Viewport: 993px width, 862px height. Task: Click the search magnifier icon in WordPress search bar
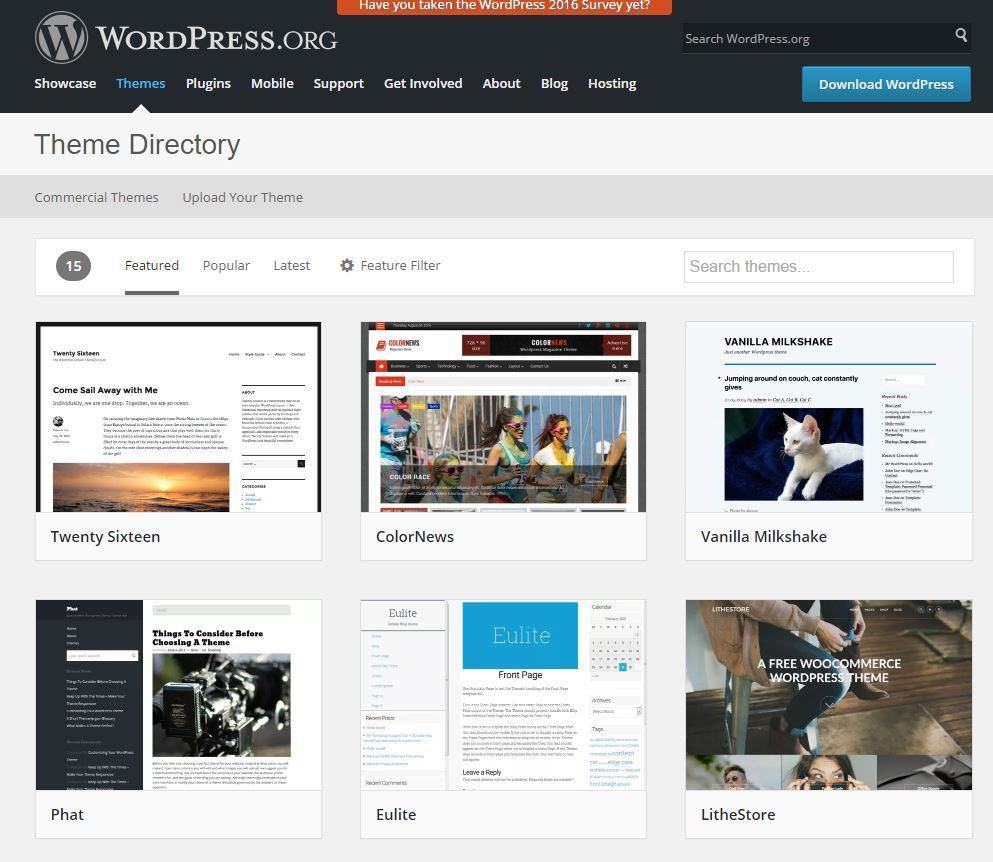click(960, 36)
